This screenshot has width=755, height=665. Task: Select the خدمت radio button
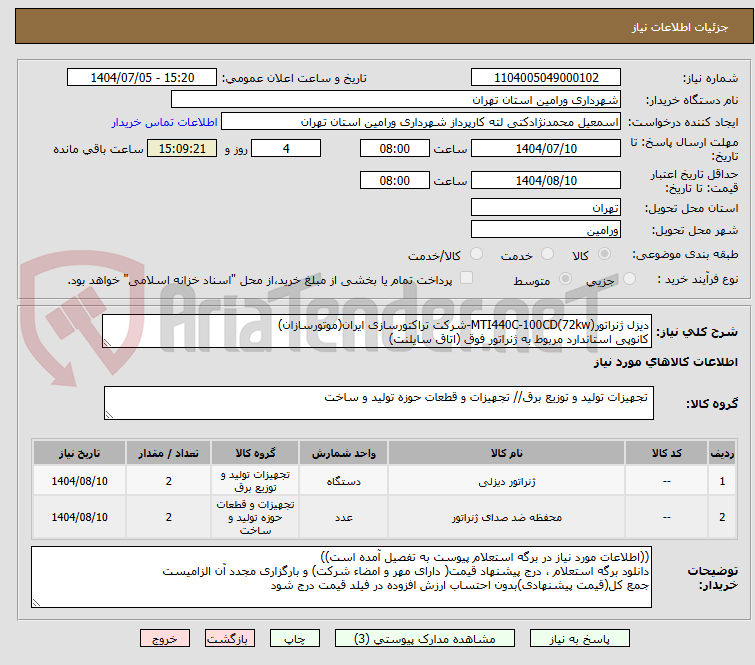click(547, 254)
